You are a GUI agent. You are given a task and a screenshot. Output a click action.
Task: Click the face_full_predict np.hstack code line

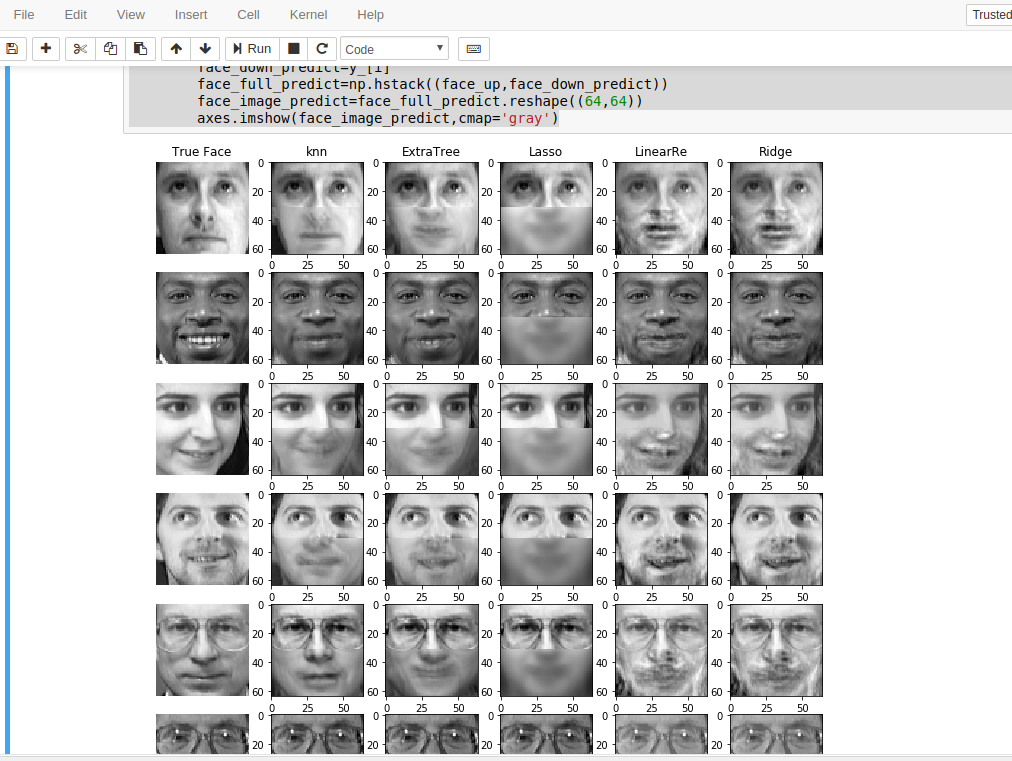[432, 84]
